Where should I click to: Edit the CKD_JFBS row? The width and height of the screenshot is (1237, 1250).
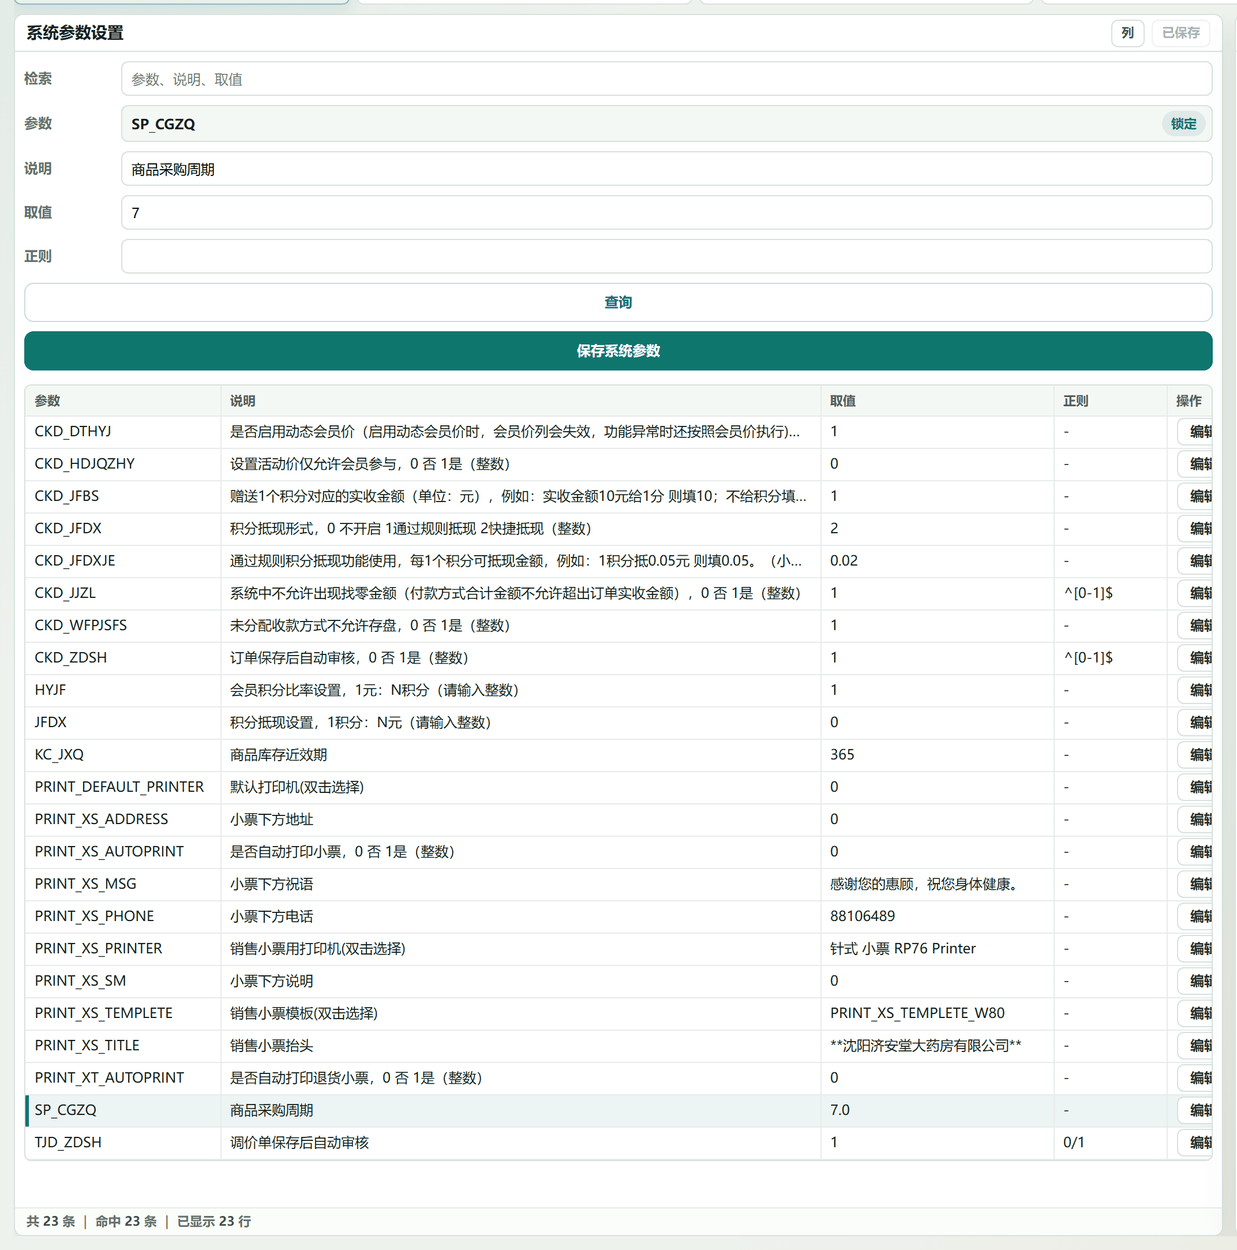(x=1195, y=496)
